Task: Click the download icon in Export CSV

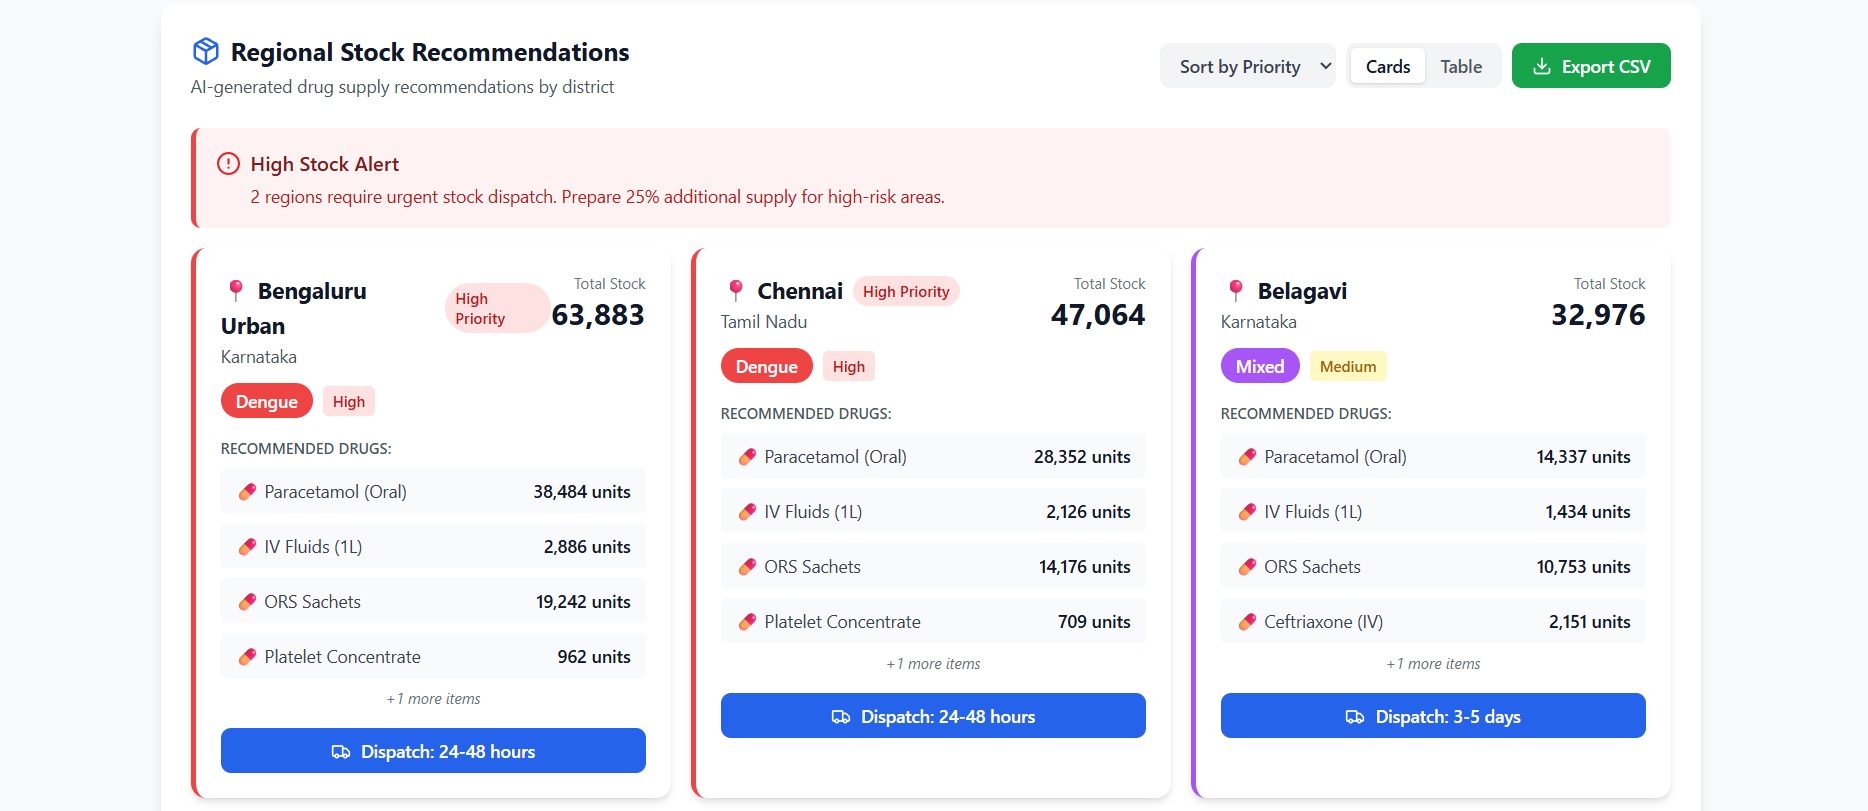Action: [x=1542, y=66]
